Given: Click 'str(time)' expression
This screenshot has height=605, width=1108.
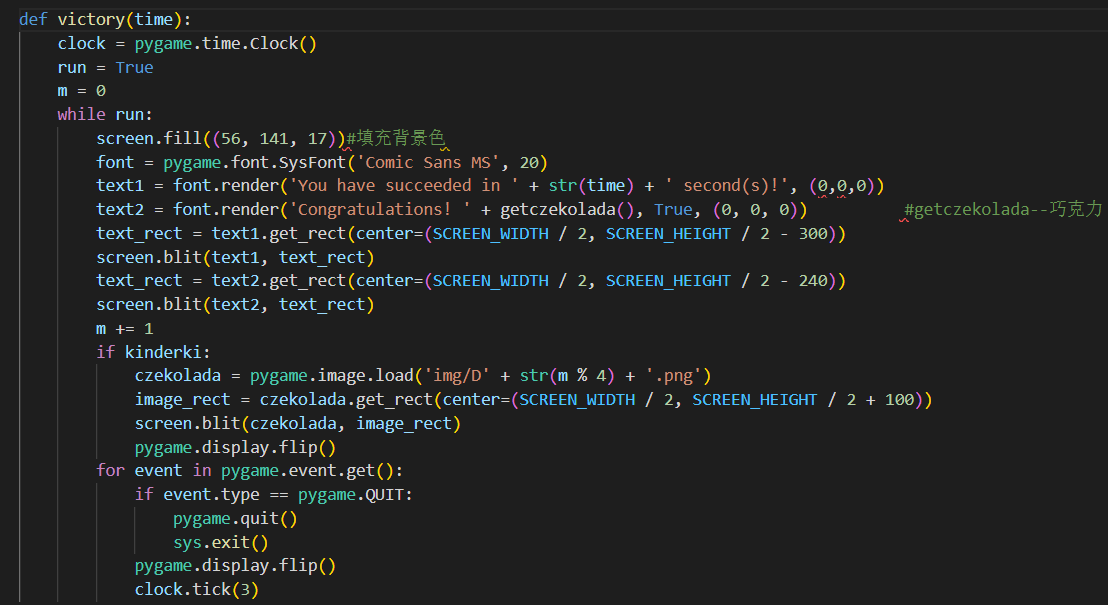Looking at the screenshot, I should 591,185.
